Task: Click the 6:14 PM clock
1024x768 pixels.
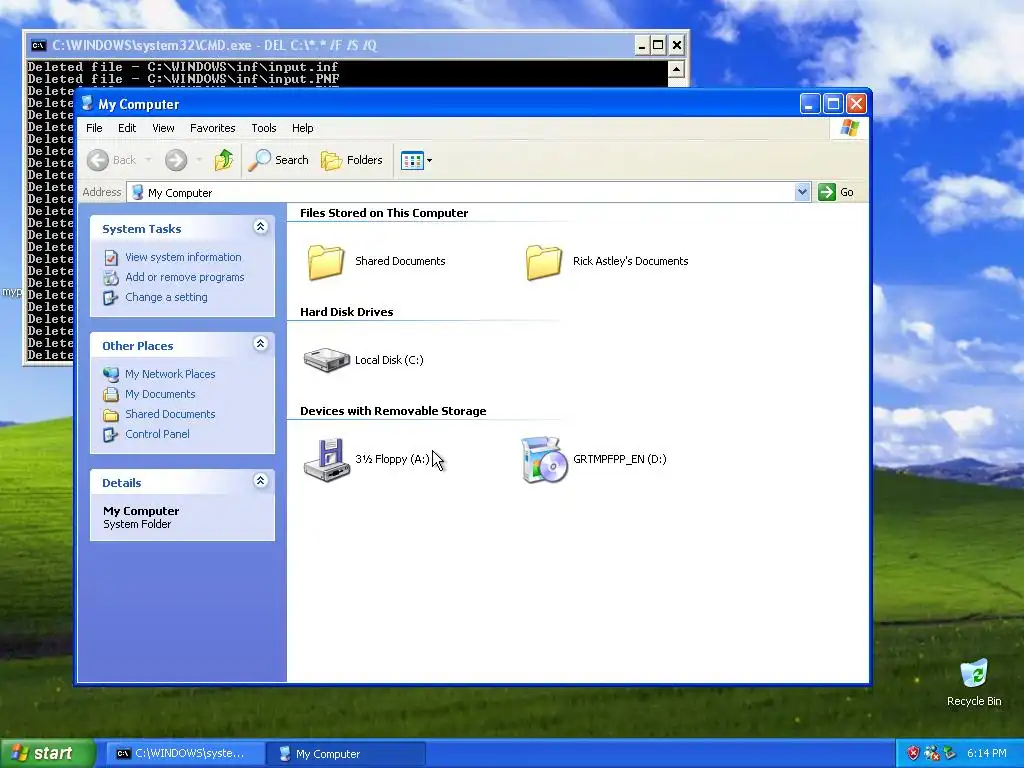Action: point(987,753)
